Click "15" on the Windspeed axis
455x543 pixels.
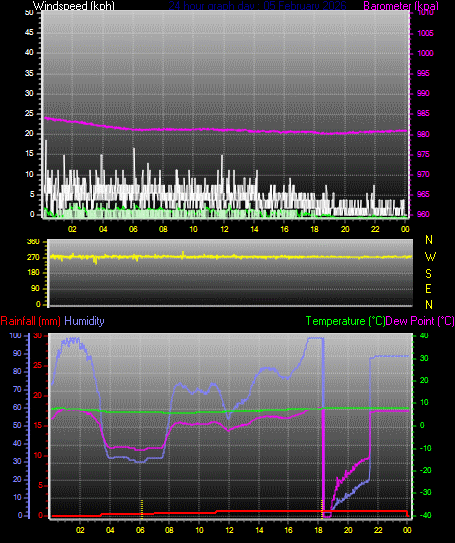point(29,153)
